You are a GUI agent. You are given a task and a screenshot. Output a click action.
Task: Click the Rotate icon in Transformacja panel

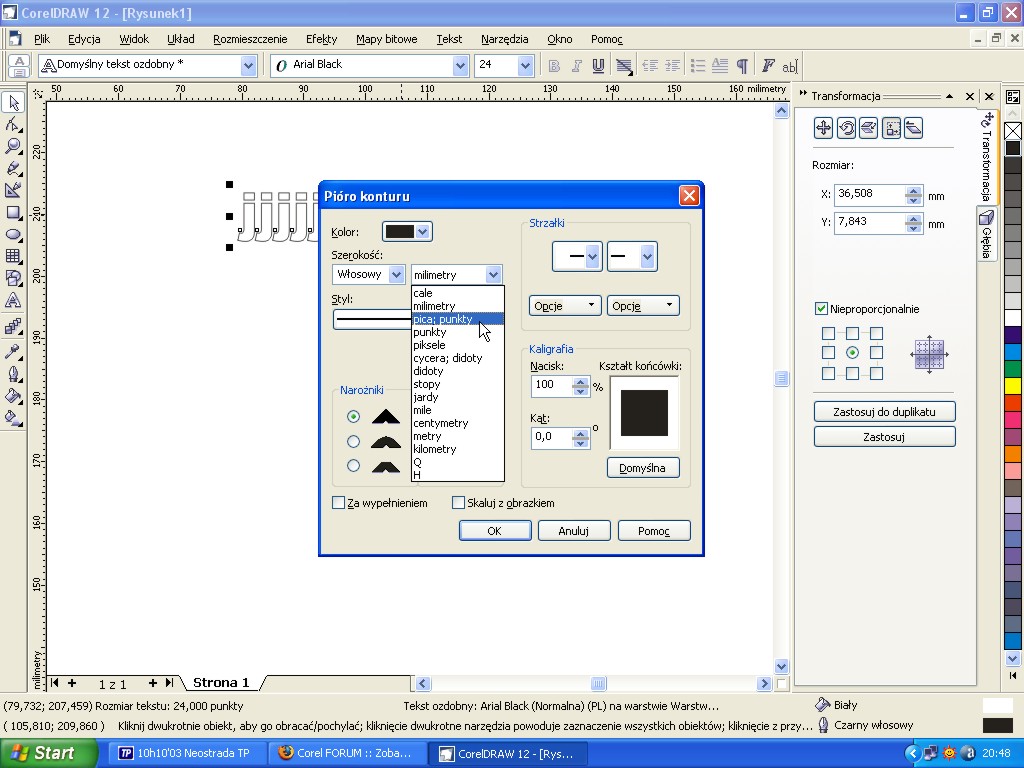pos(846,128)
